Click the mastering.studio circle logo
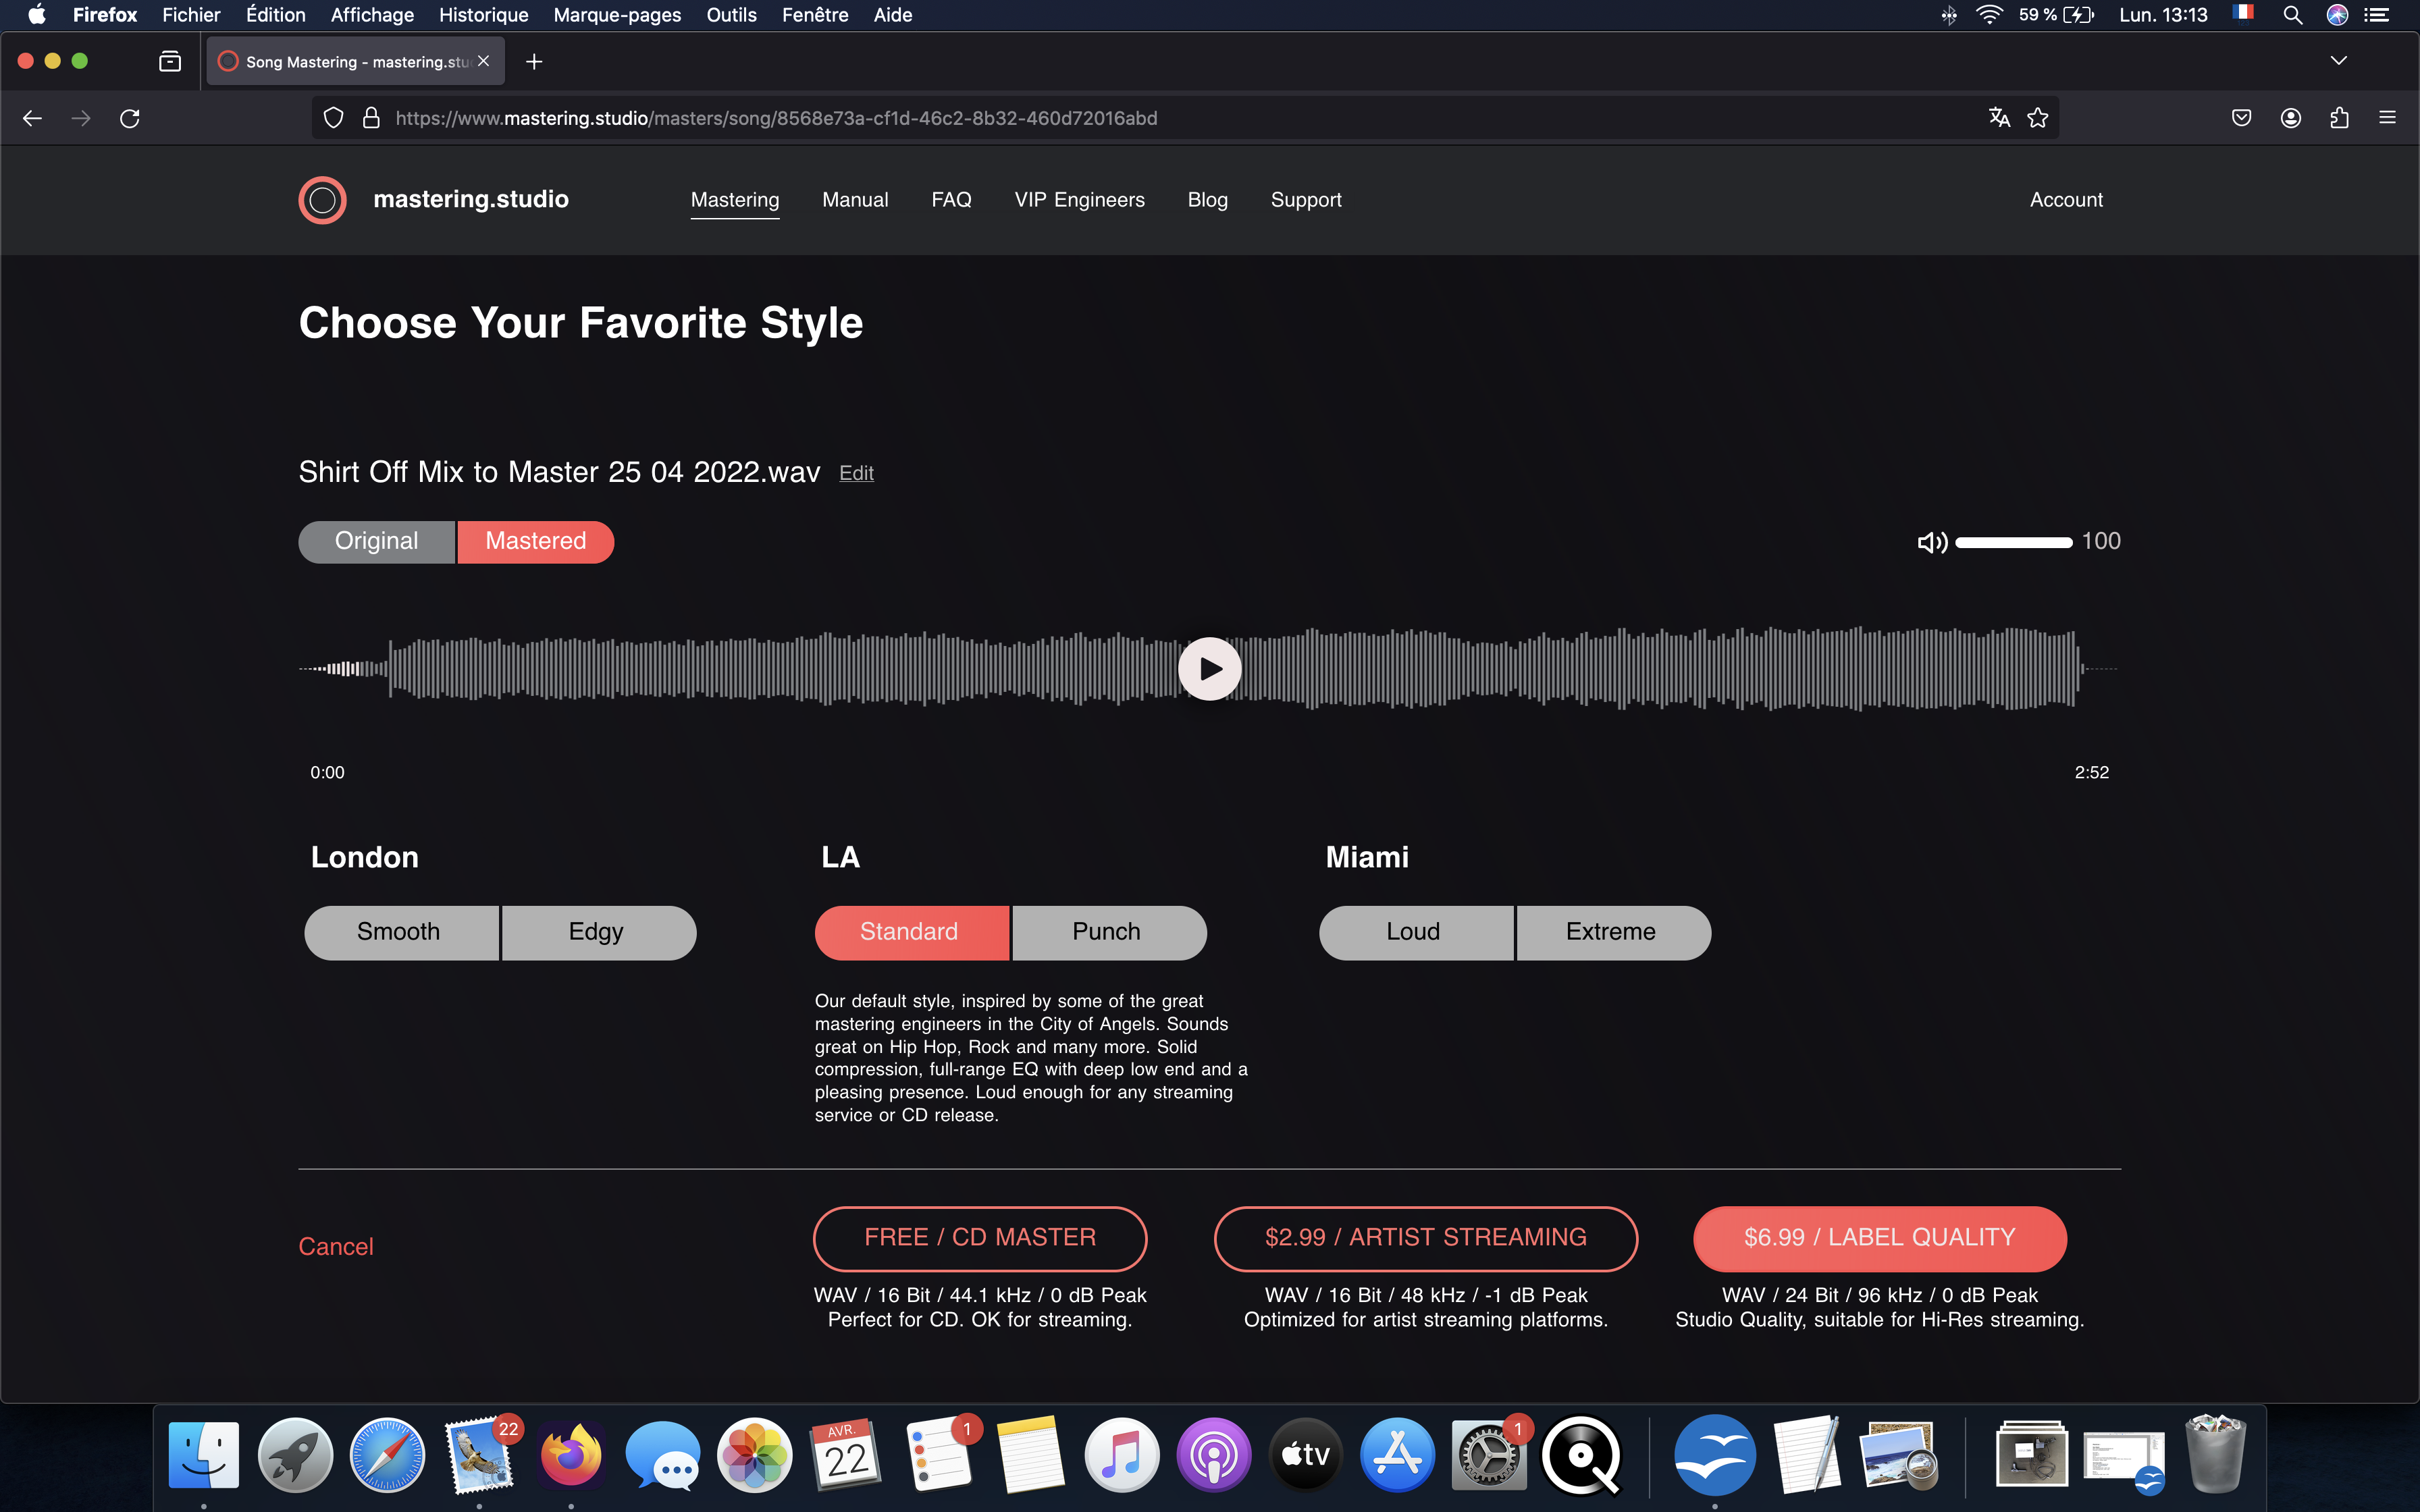Viewport: 2420px width, 1512px height. (322, 200)
